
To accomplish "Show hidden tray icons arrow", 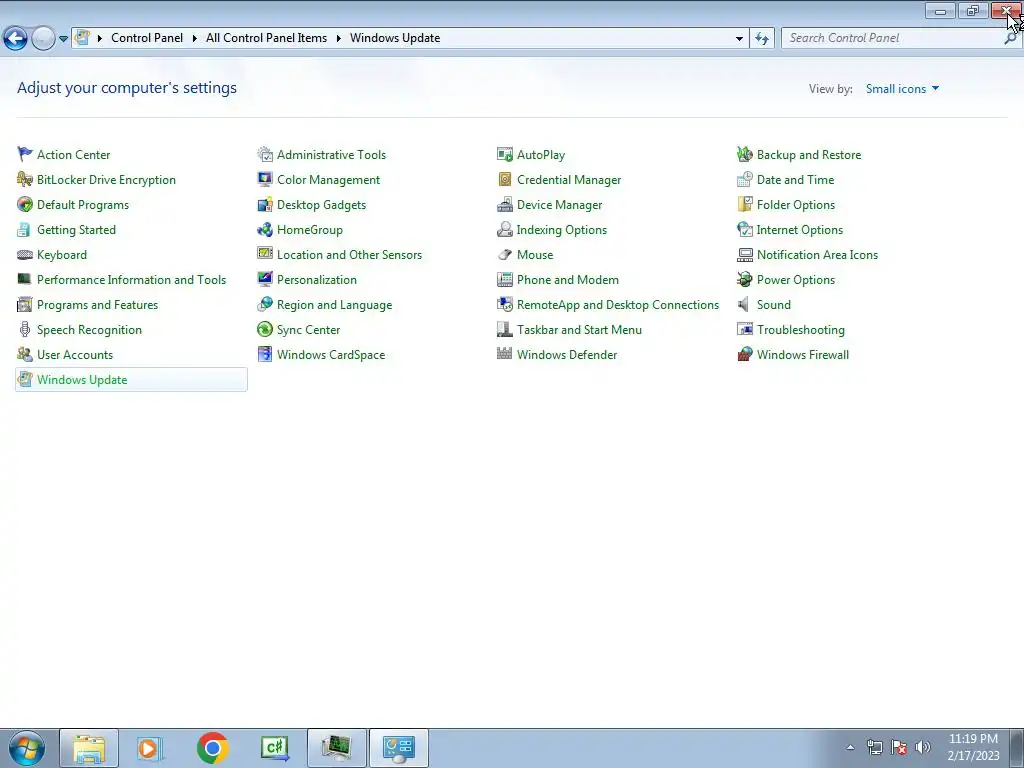I will (850, 748).
